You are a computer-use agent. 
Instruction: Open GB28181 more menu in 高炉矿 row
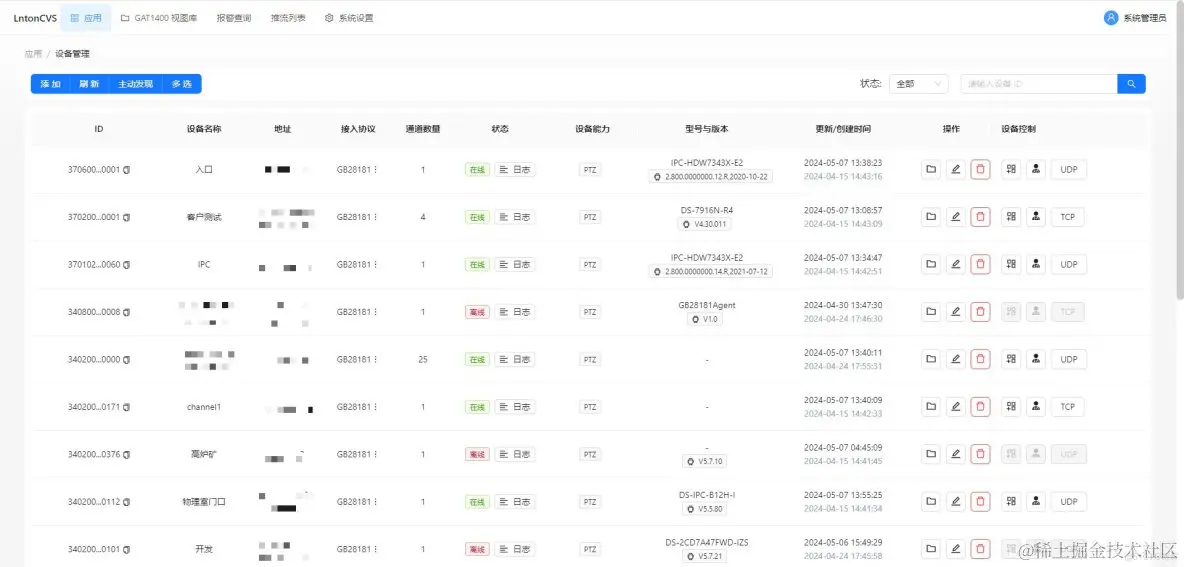point(375,455)
